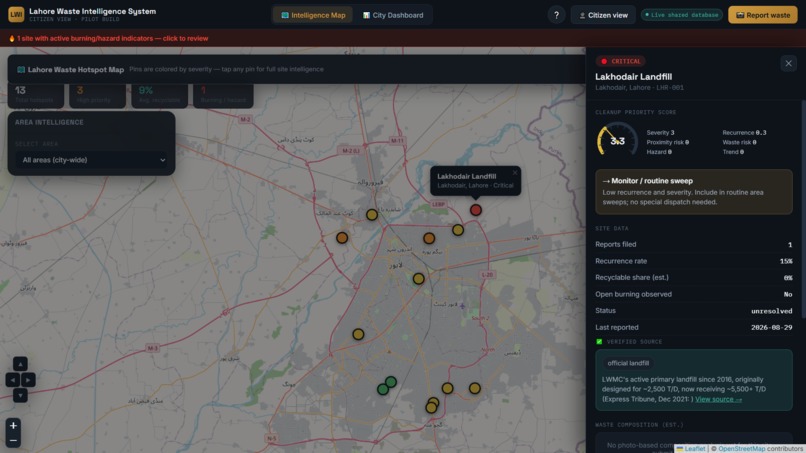Screen dimensions: 806x453
Task: Open help with the question mark button
Action: coord(556,15)
